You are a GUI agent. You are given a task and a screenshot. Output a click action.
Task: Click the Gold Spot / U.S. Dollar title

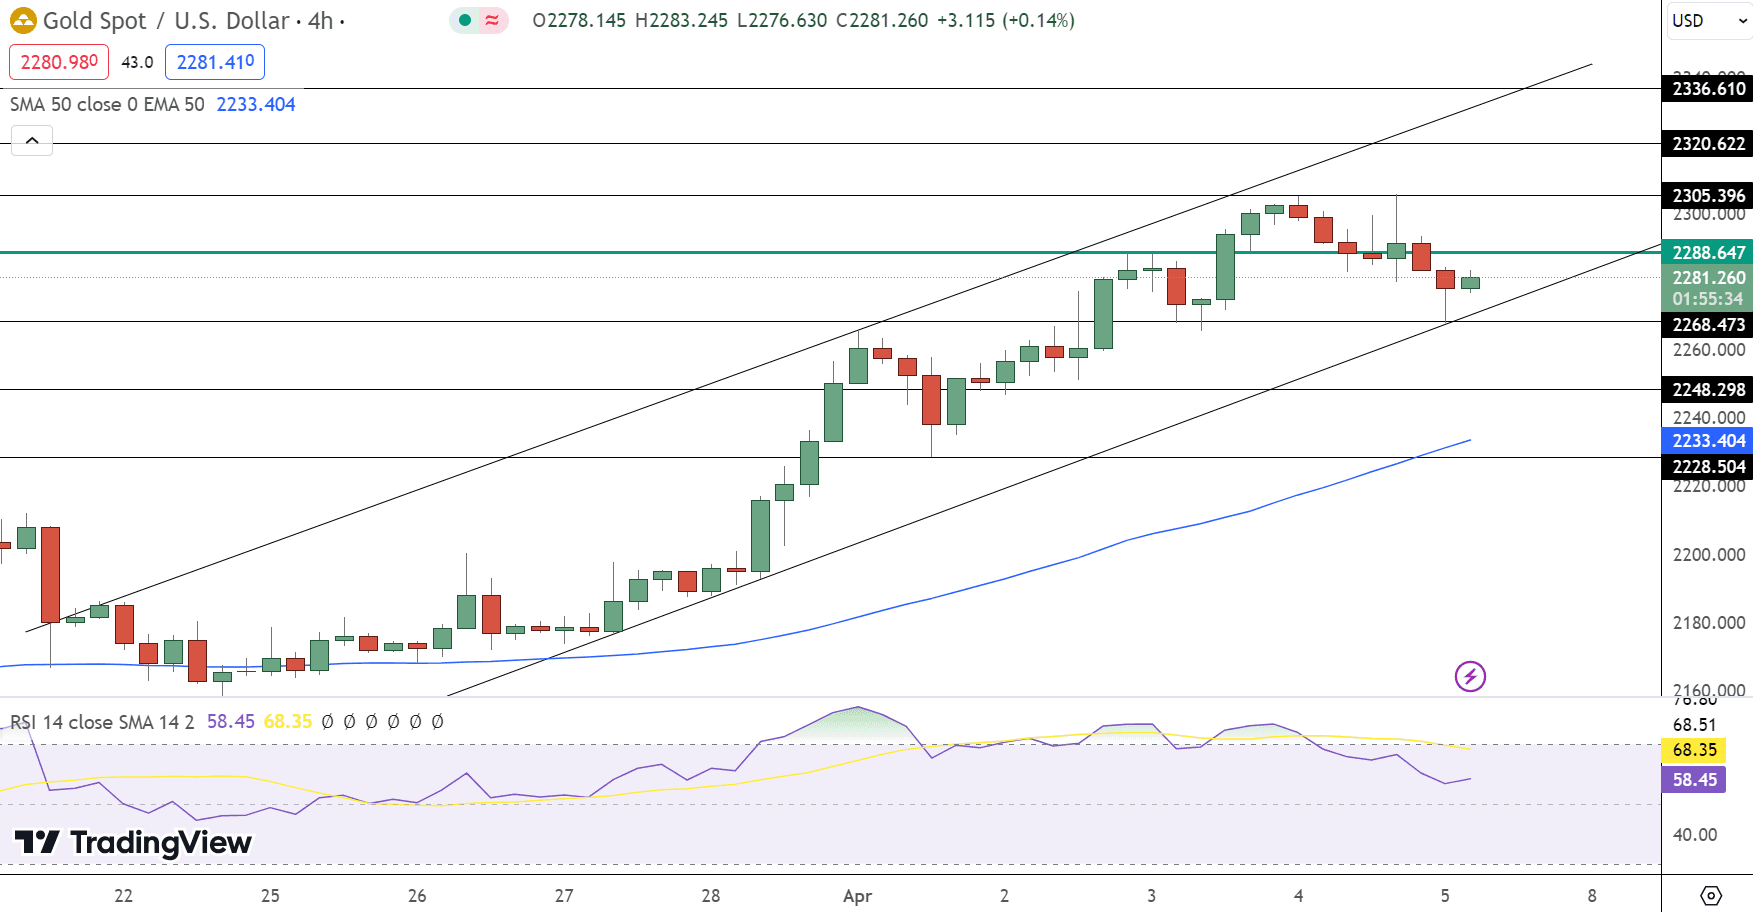[x=166, y=20]
